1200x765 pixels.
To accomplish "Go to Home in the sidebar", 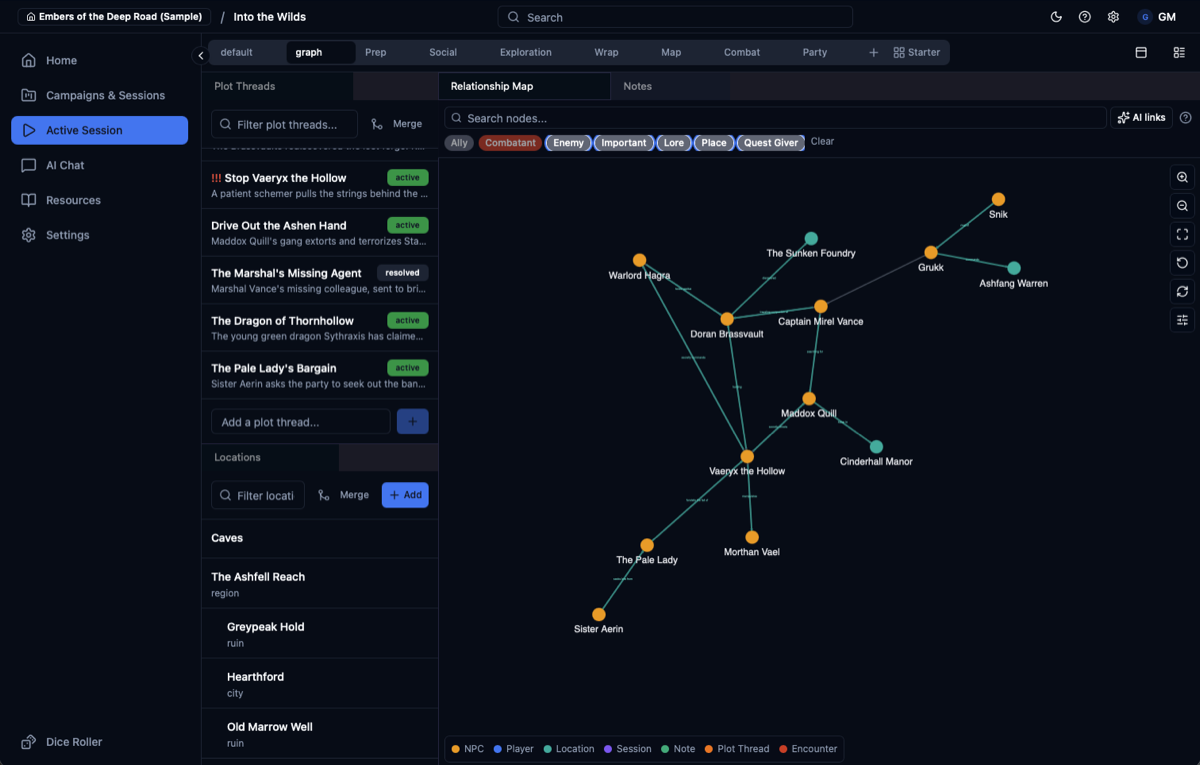I will point(99,60).
